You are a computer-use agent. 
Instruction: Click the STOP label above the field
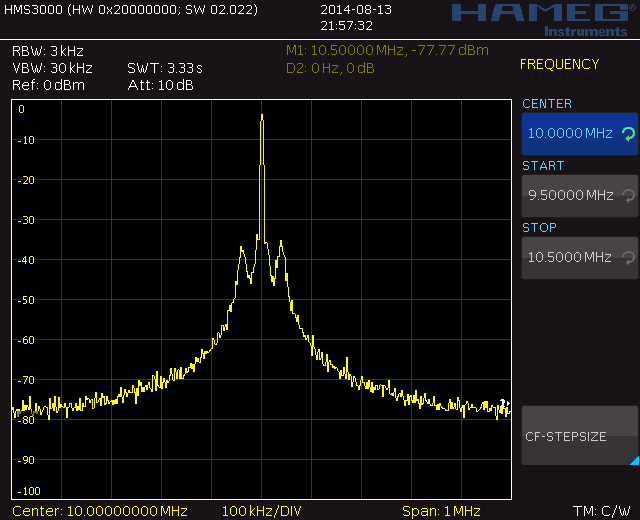540,228
